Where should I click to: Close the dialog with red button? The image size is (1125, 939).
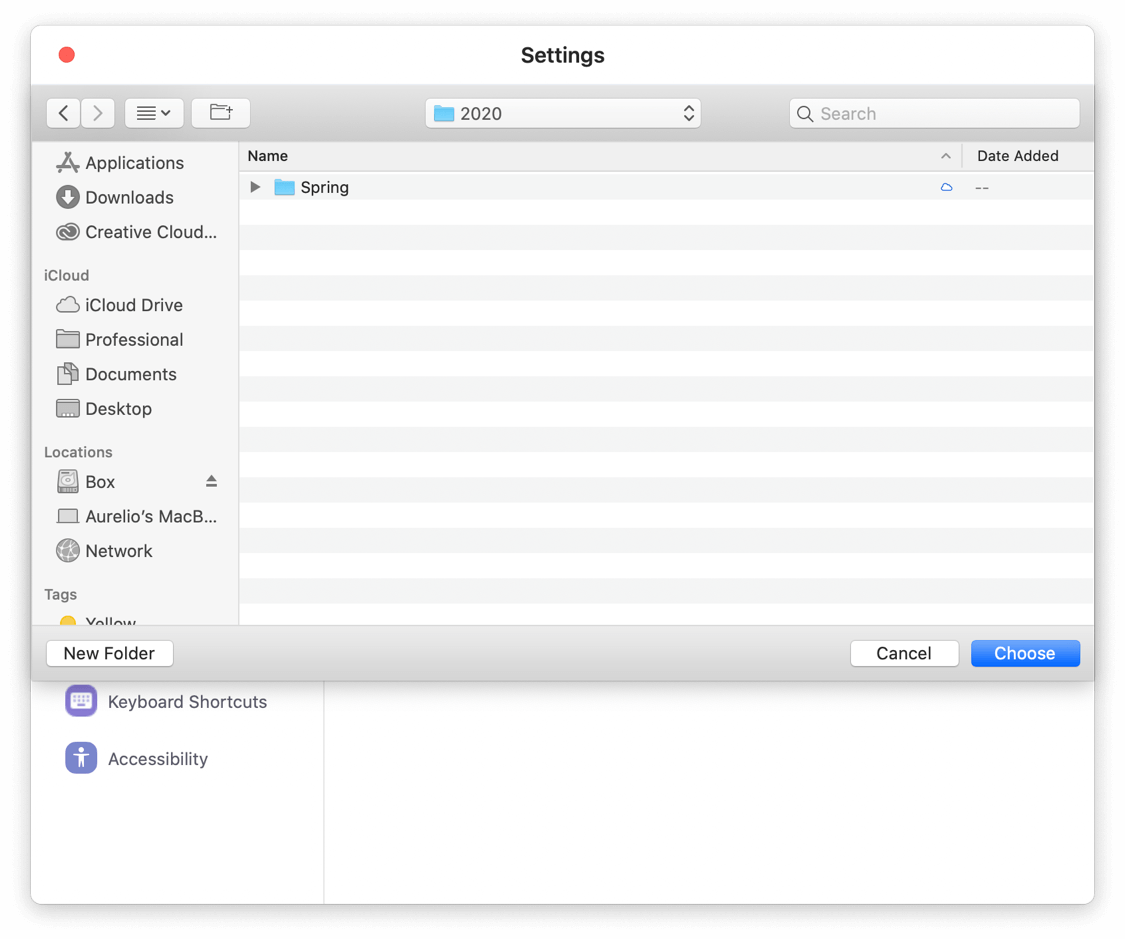[x=67, y=55]
